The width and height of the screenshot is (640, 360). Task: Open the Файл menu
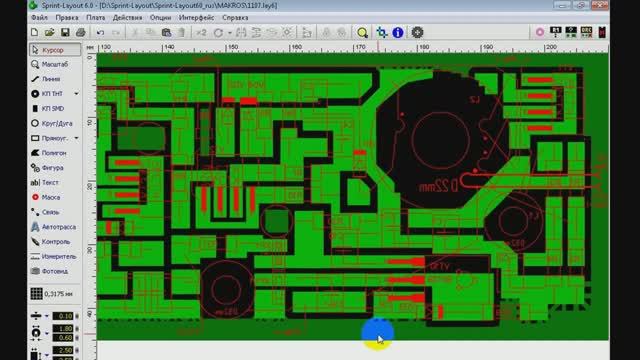(40, 18)
